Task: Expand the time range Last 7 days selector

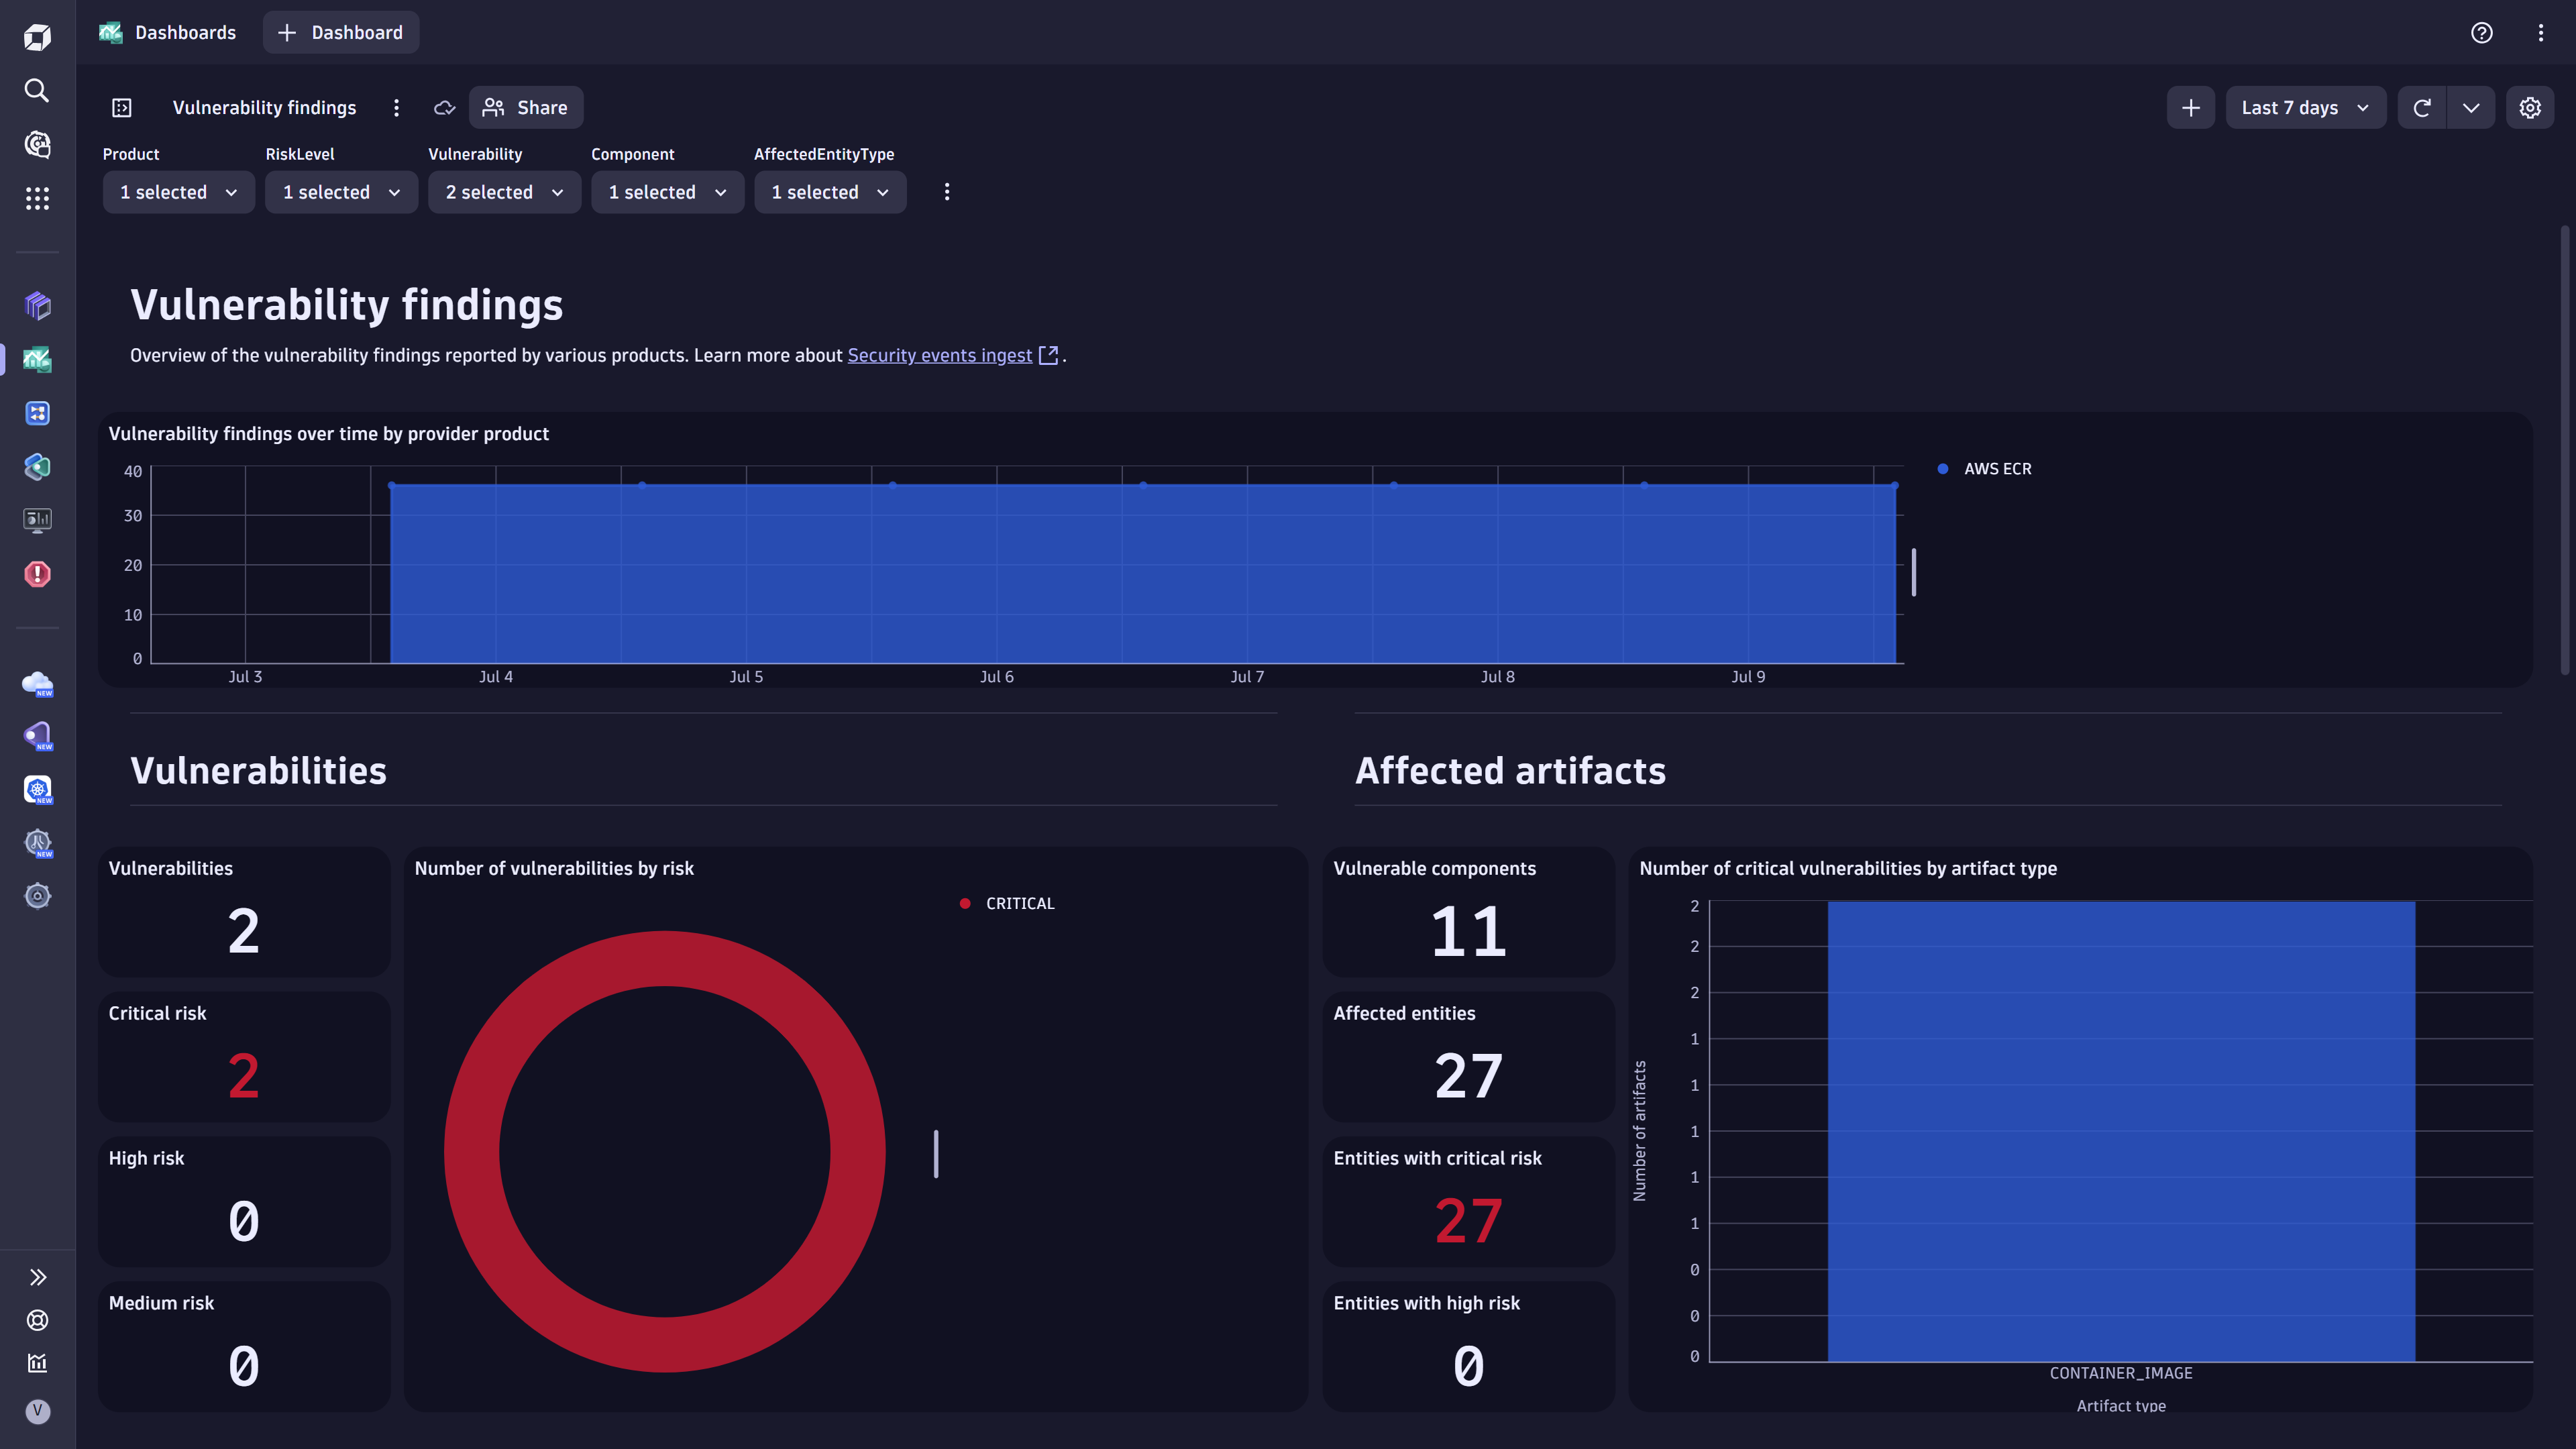Action: click(x=2302, y=108)
